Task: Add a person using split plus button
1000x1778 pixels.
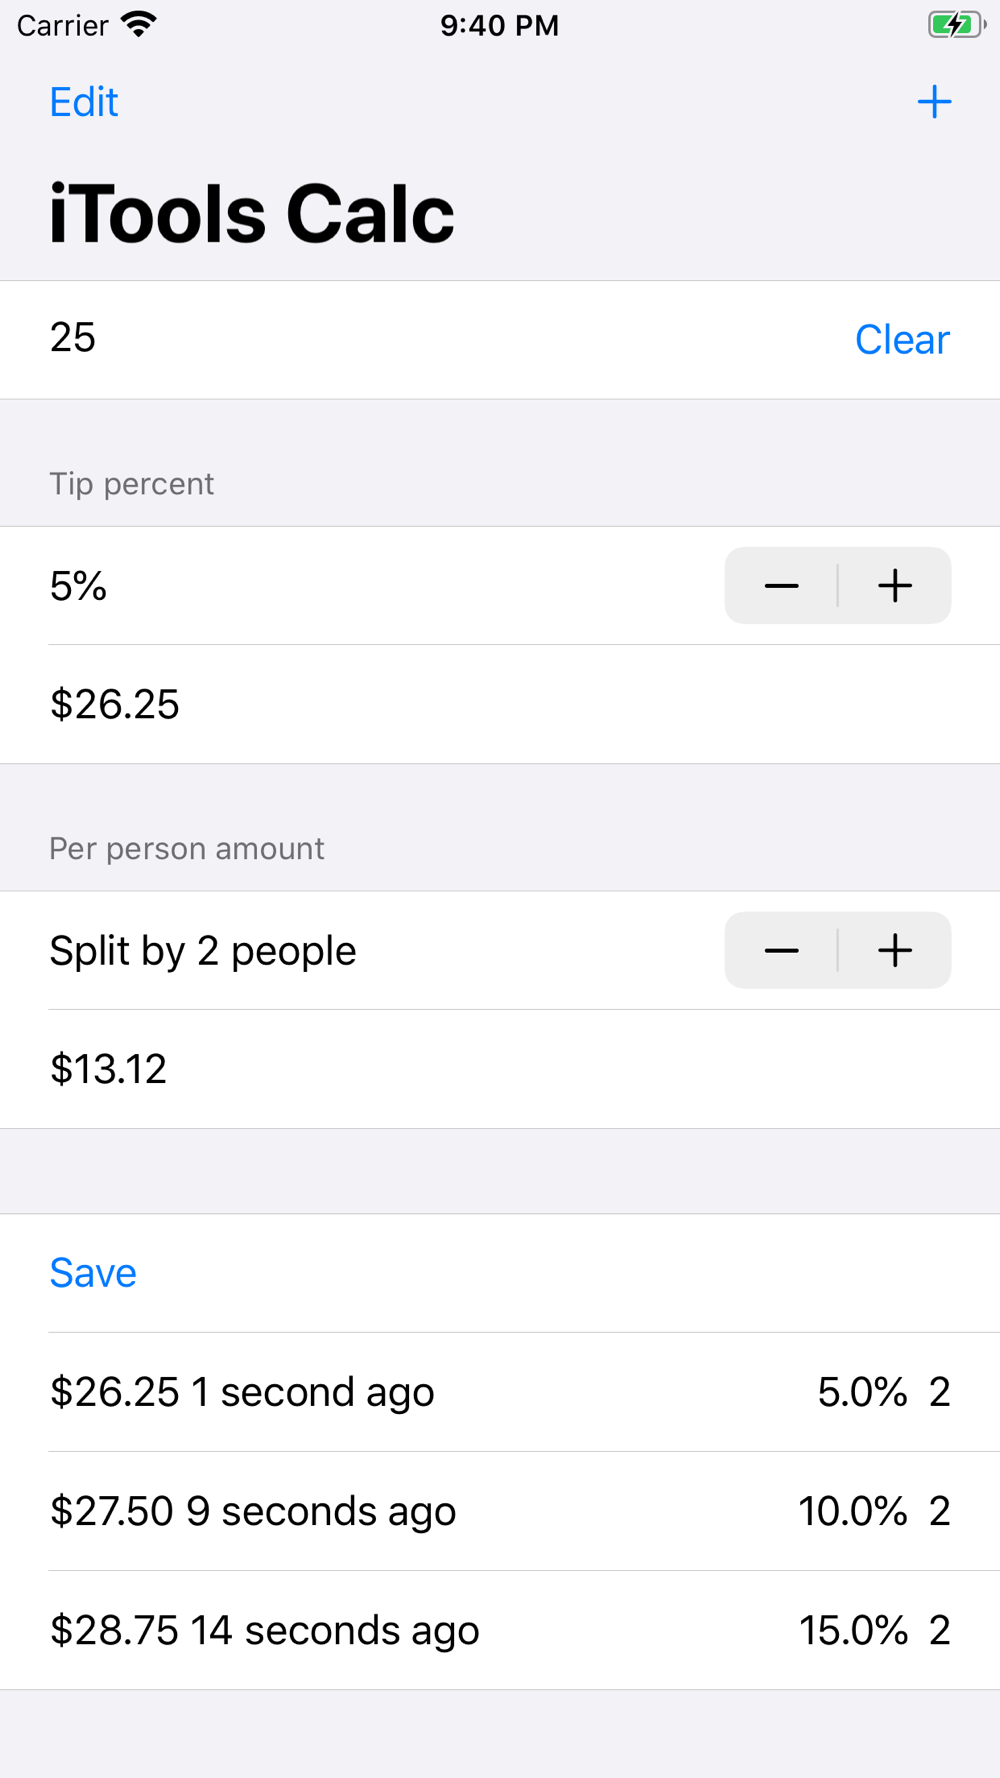Action: pos(895,950)
